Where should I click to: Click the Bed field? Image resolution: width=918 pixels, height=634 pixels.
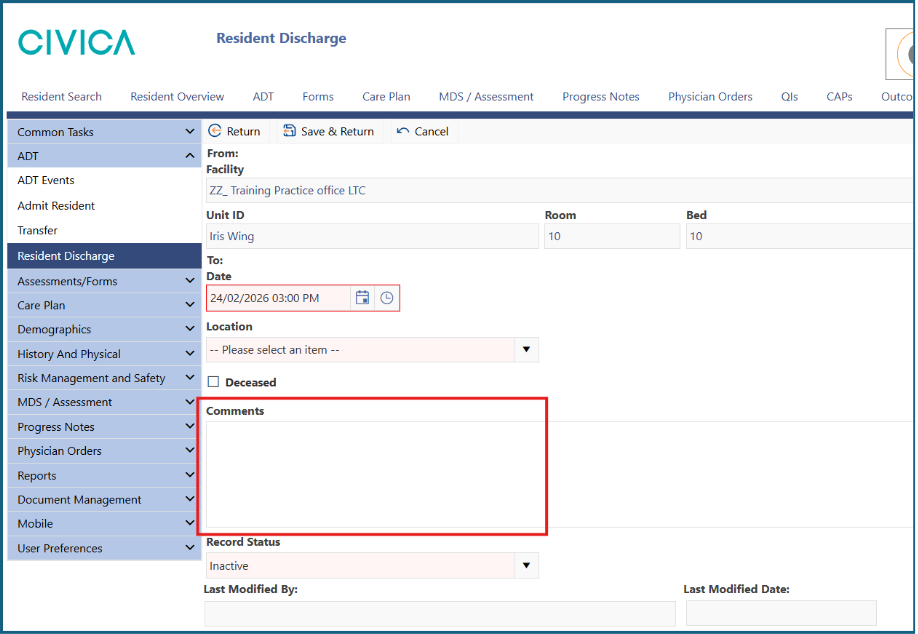point(800,236)
